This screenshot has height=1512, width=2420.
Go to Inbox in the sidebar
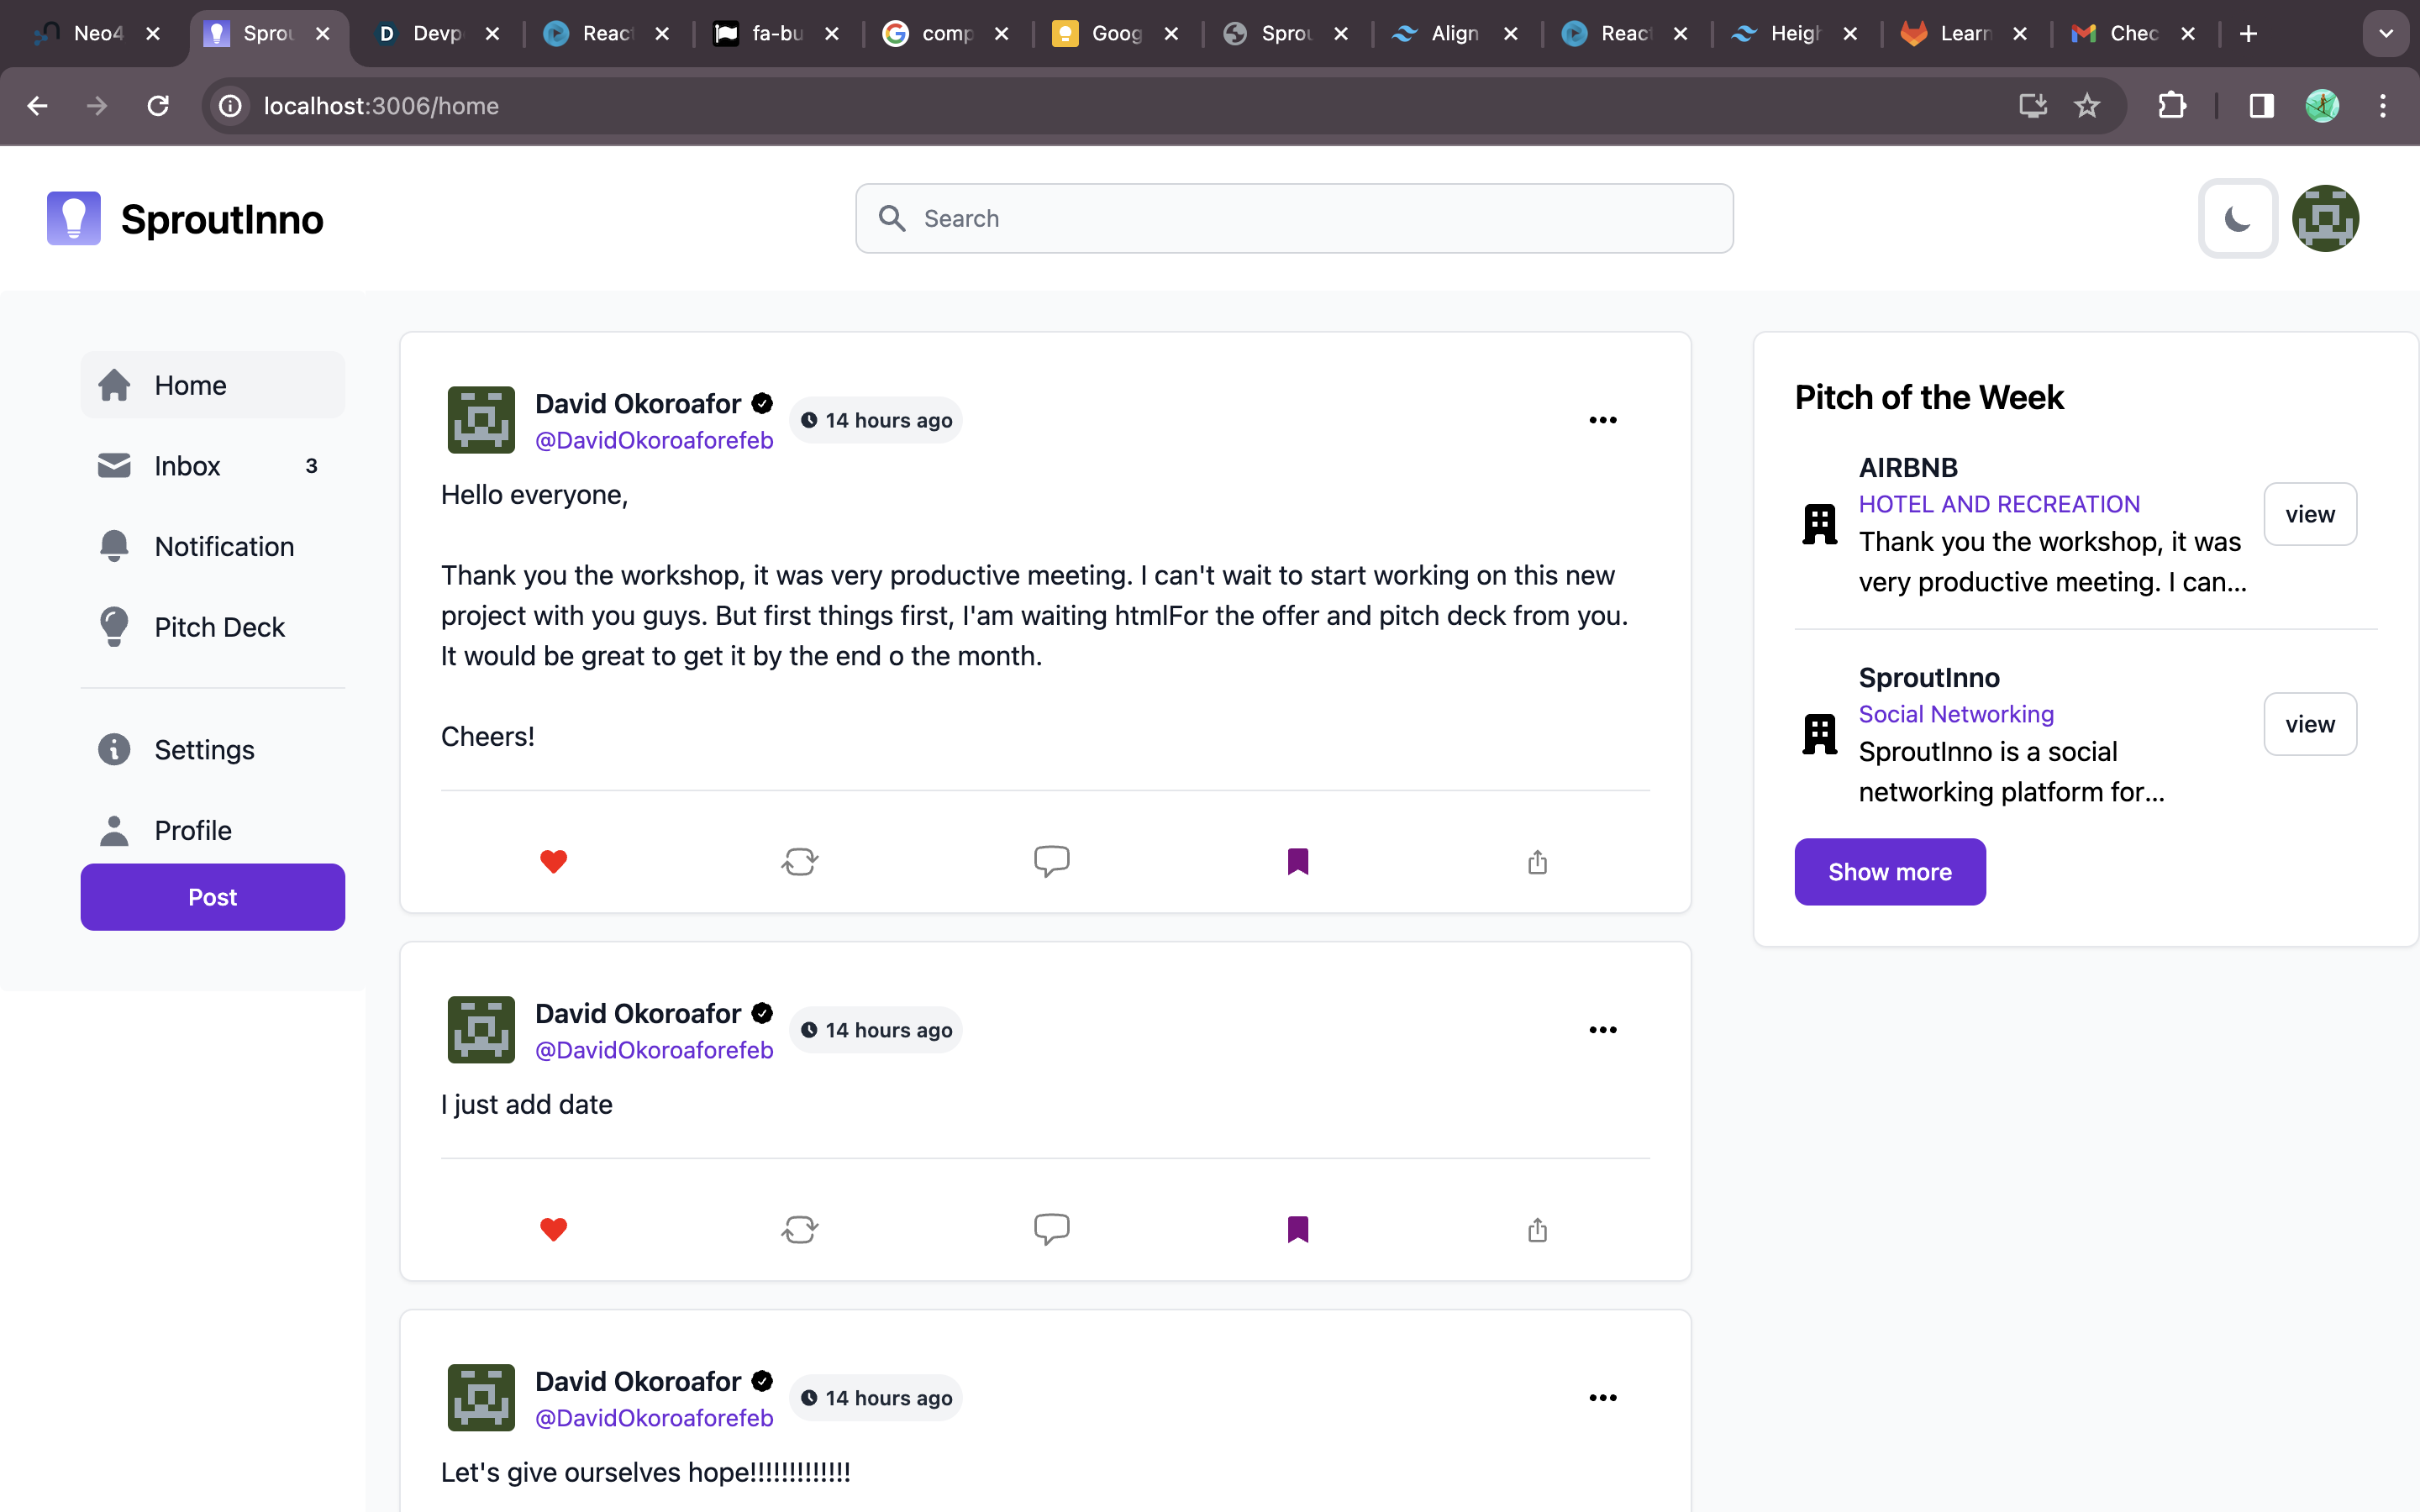coord(187,466)
